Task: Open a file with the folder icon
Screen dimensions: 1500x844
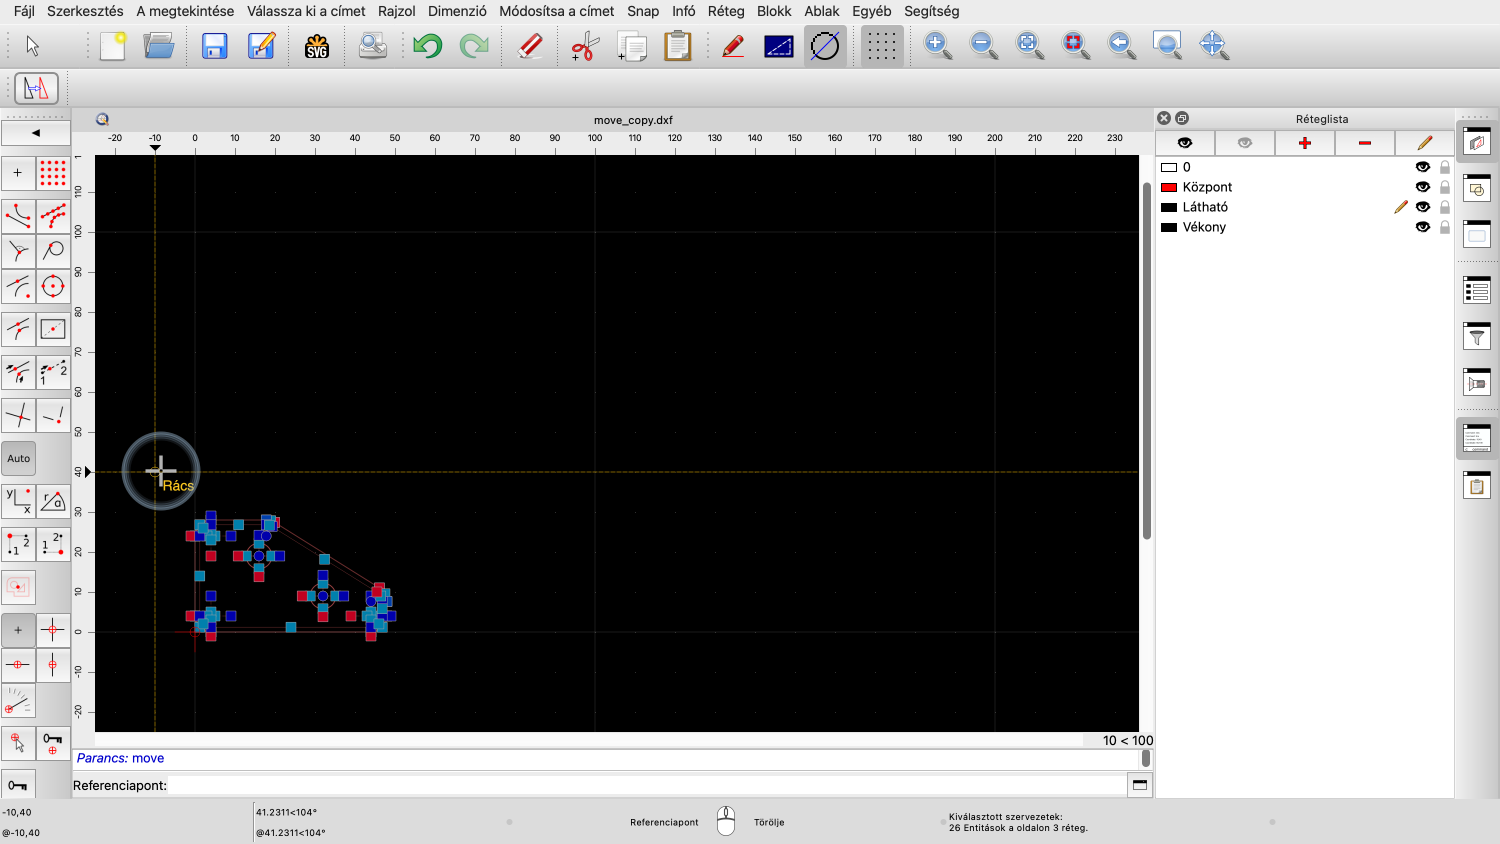Action: (159, 45)
